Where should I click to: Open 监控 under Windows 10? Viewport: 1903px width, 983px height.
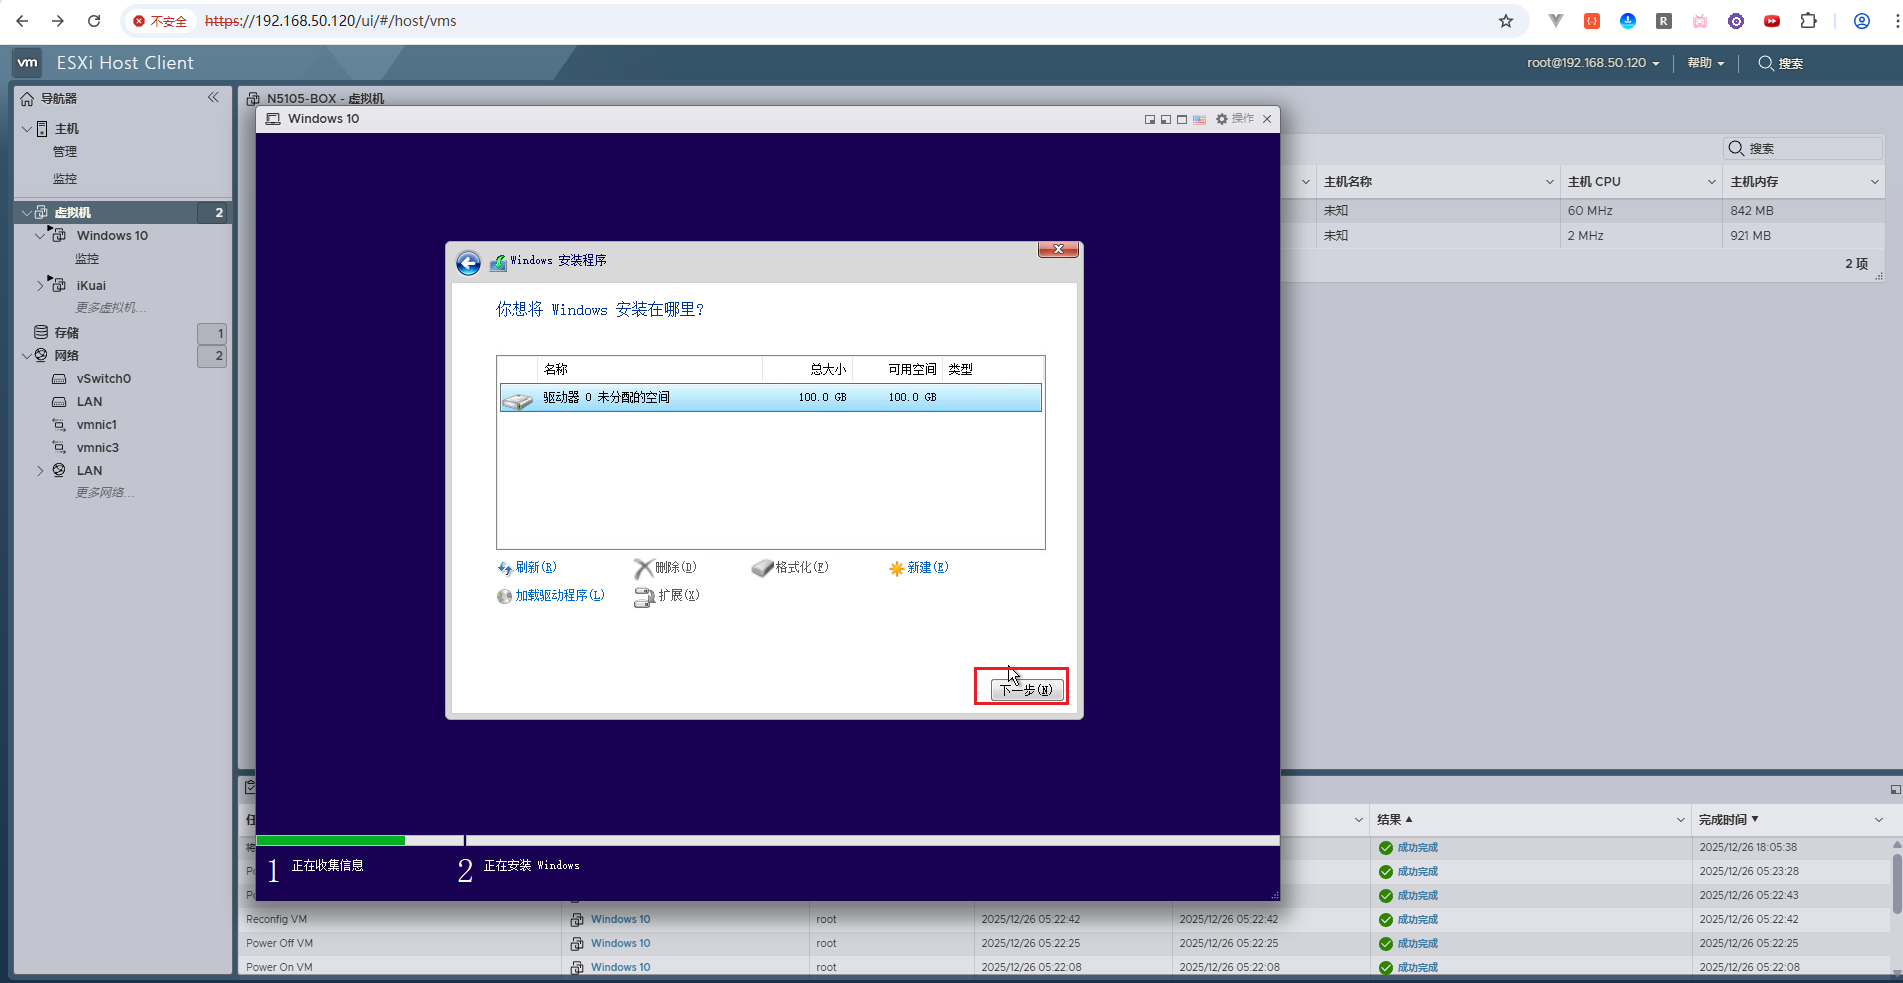[87, 258]
